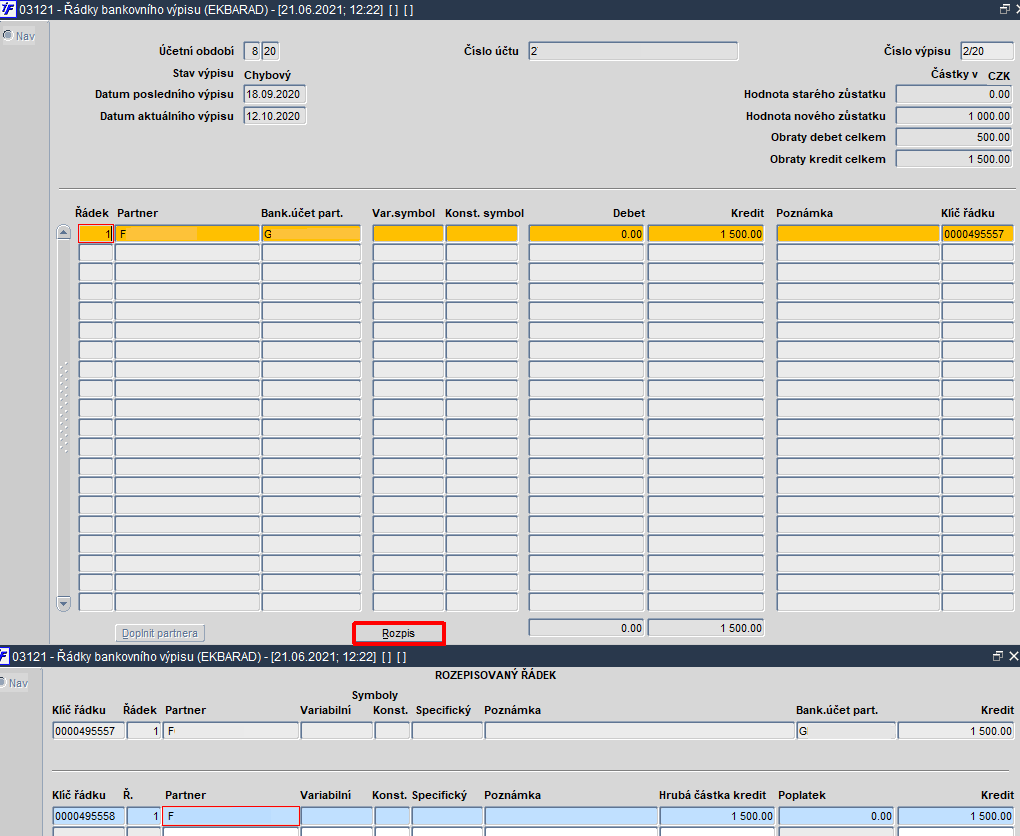Click the Obraty debet celkem field
Screen dimensions: 1020x836
click(x=954, y=137)
